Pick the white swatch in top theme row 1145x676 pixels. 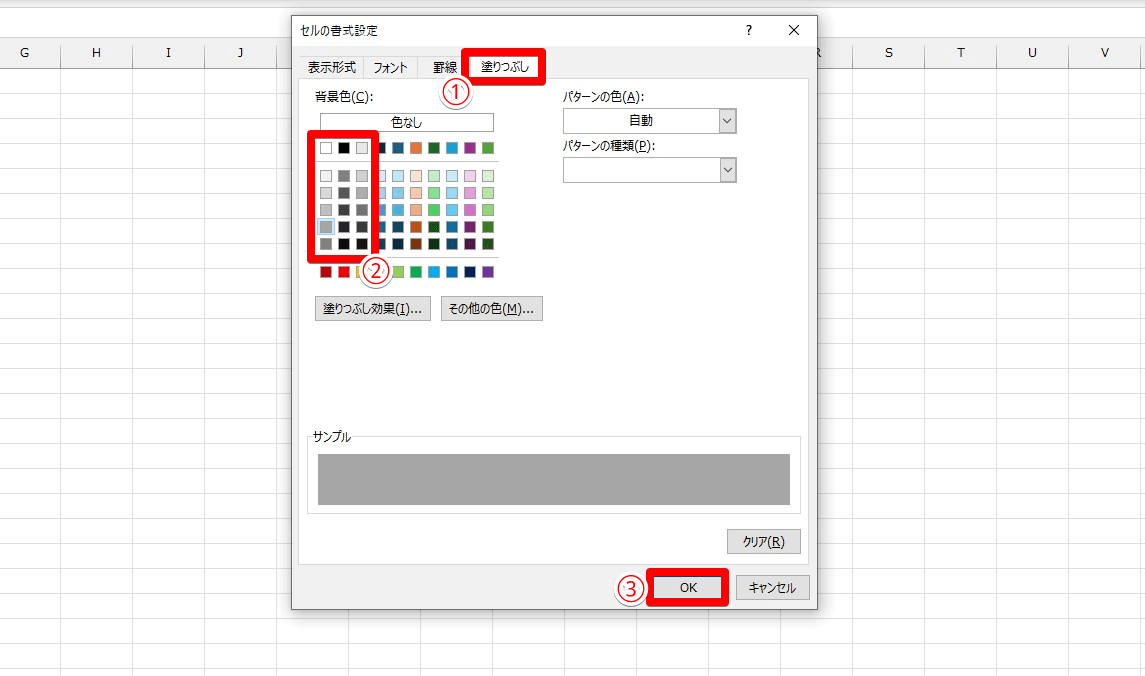pos(326,148)
